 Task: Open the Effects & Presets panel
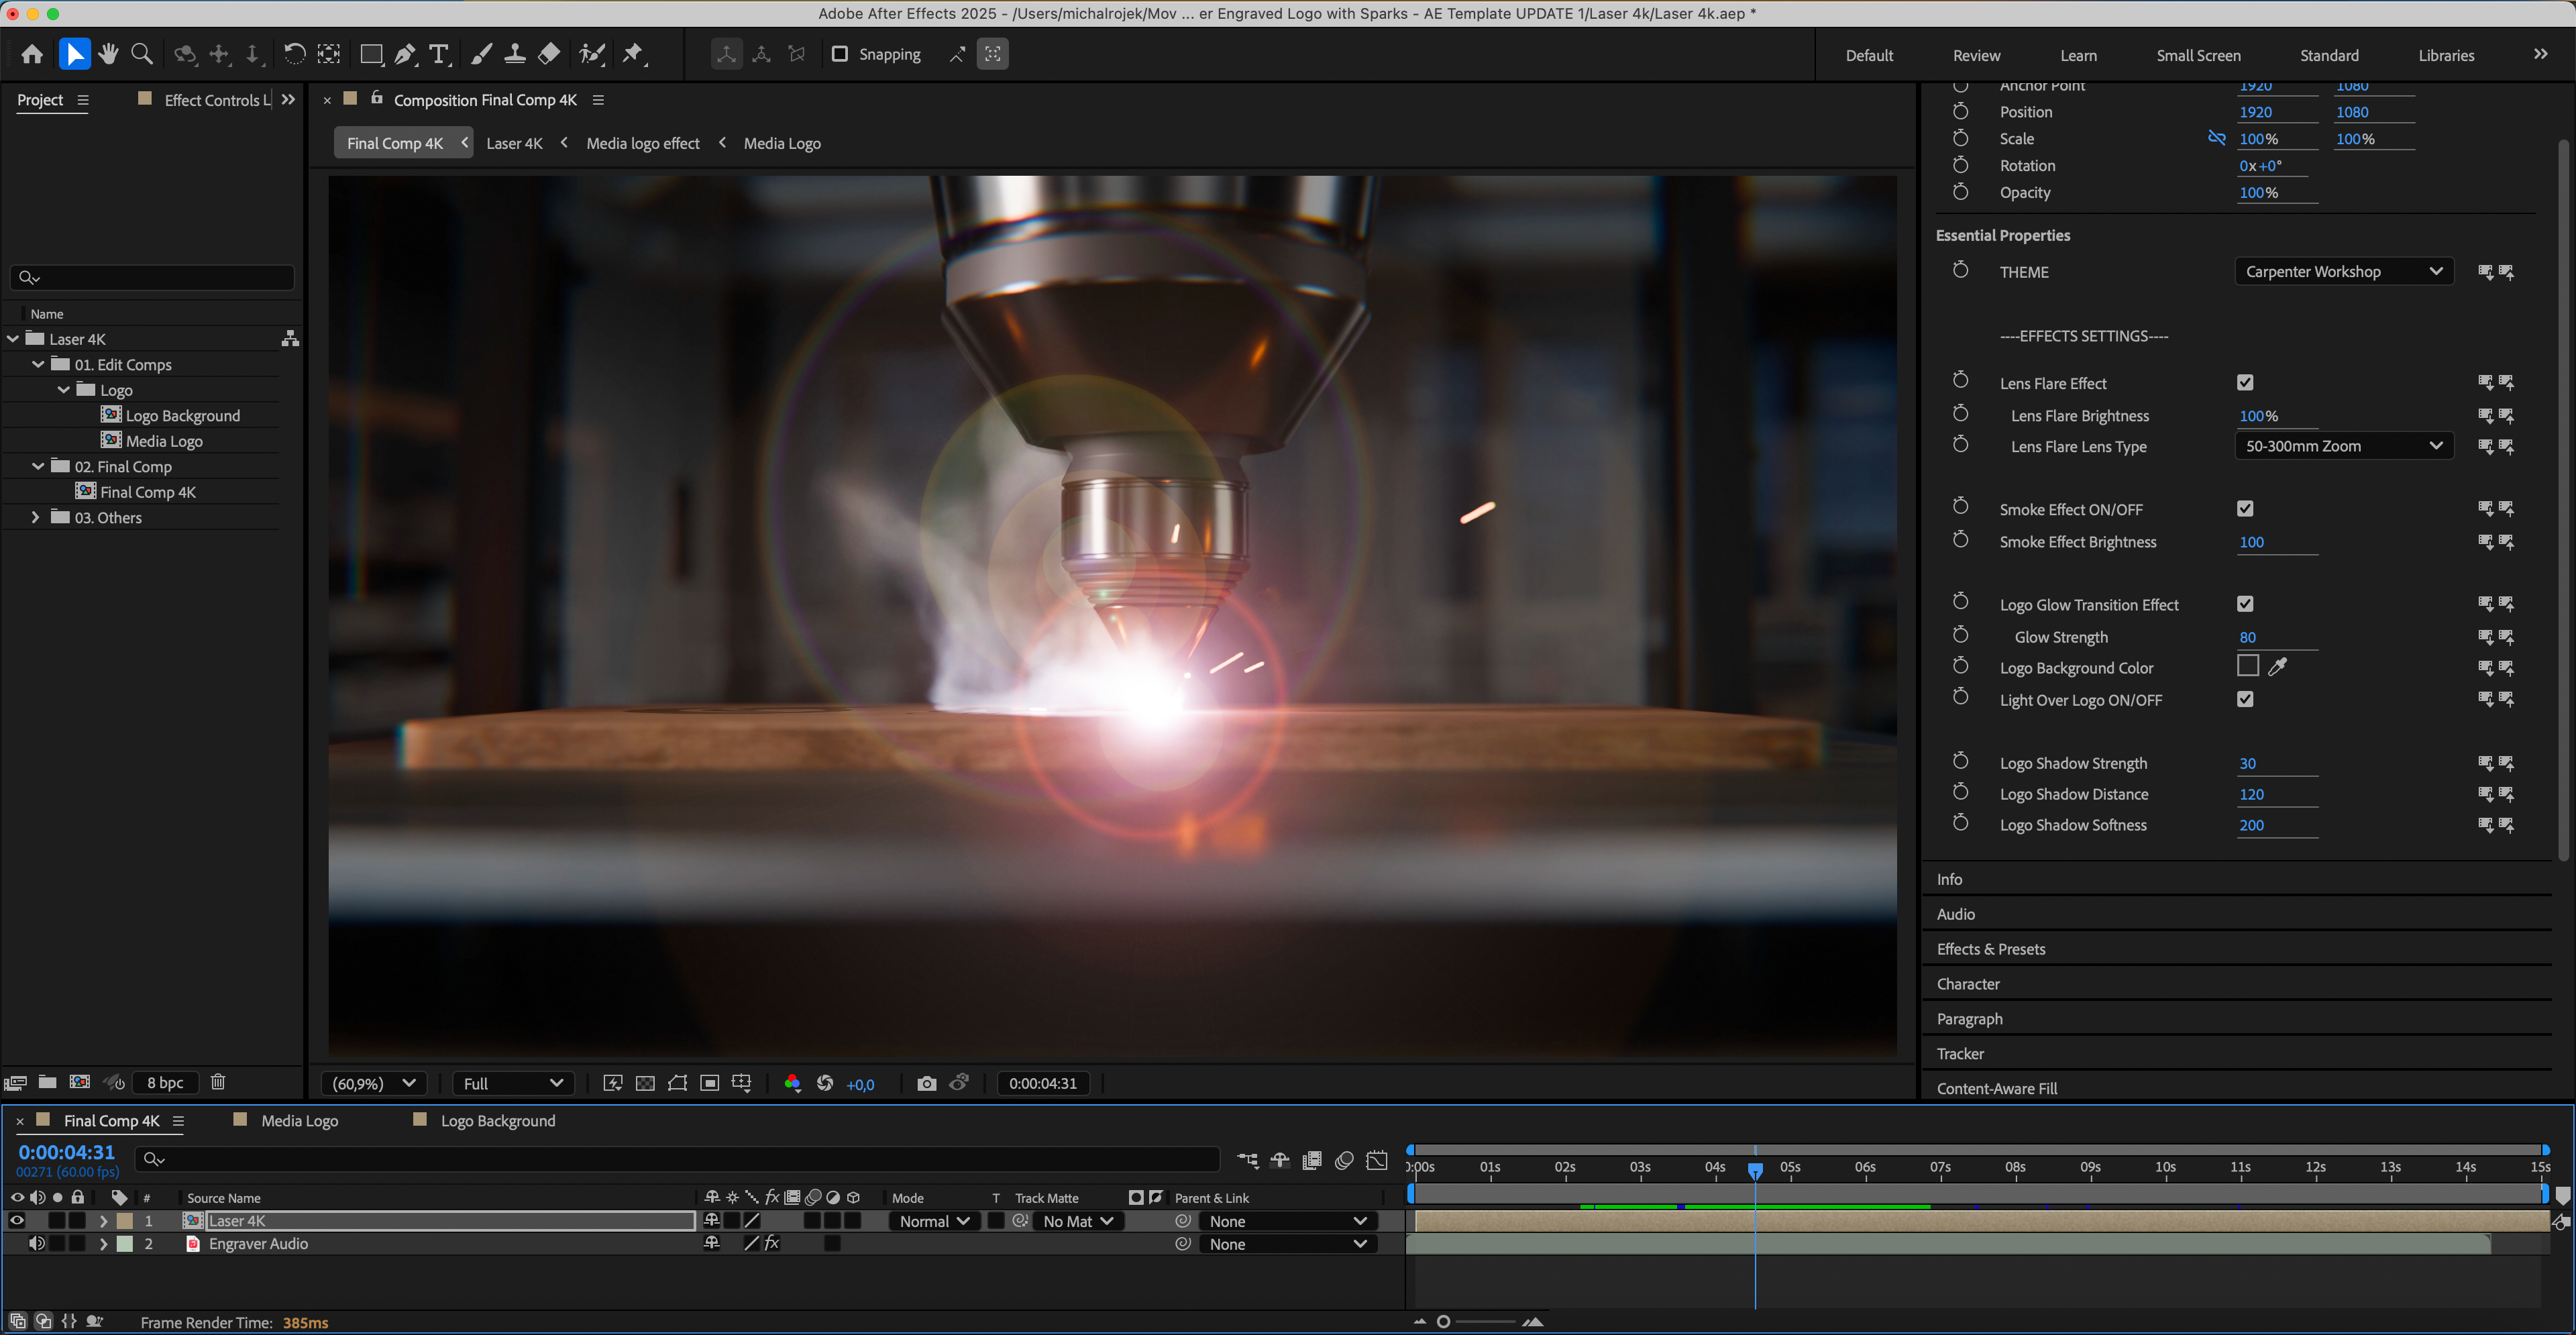click(x=1990, y=949)
